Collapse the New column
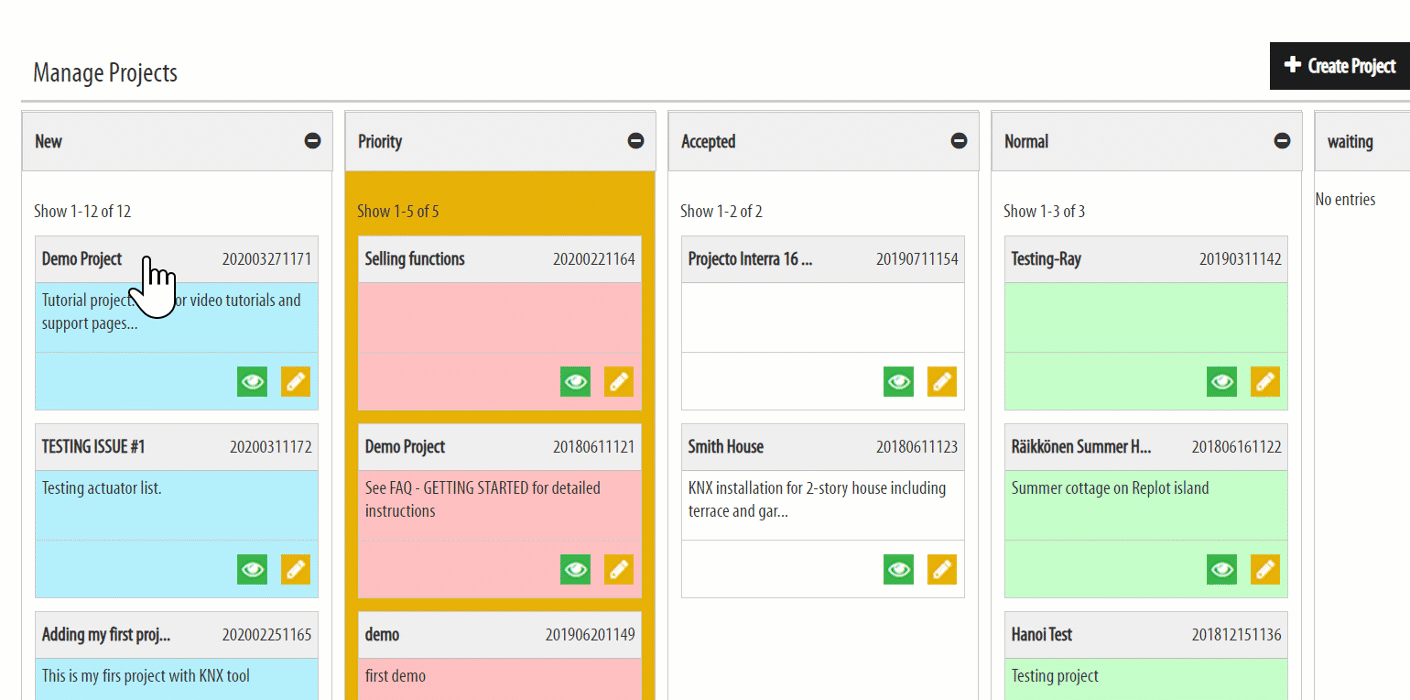1410x700 pixels. coord(313,141)
